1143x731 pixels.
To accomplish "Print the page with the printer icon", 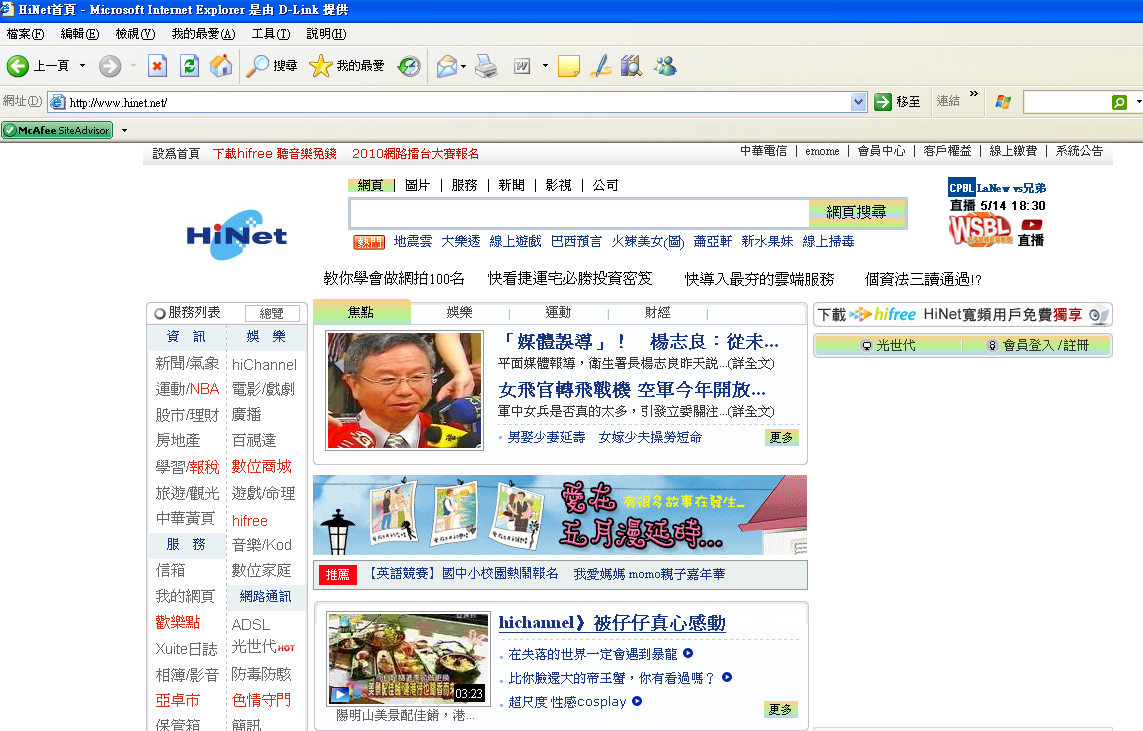I will (x=486, y=66).
